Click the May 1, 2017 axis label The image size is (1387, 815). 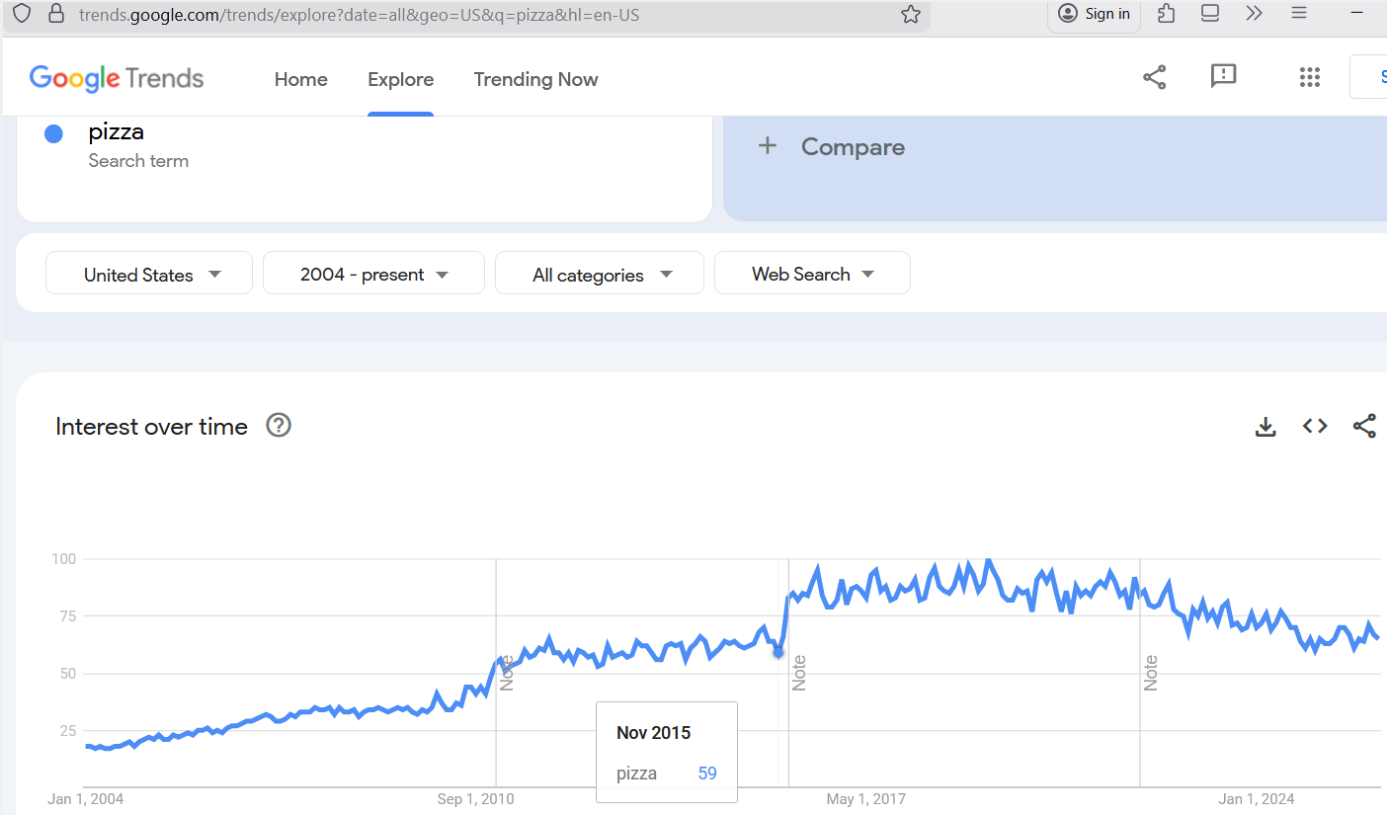pyautogui.click(x=866, y=799)
